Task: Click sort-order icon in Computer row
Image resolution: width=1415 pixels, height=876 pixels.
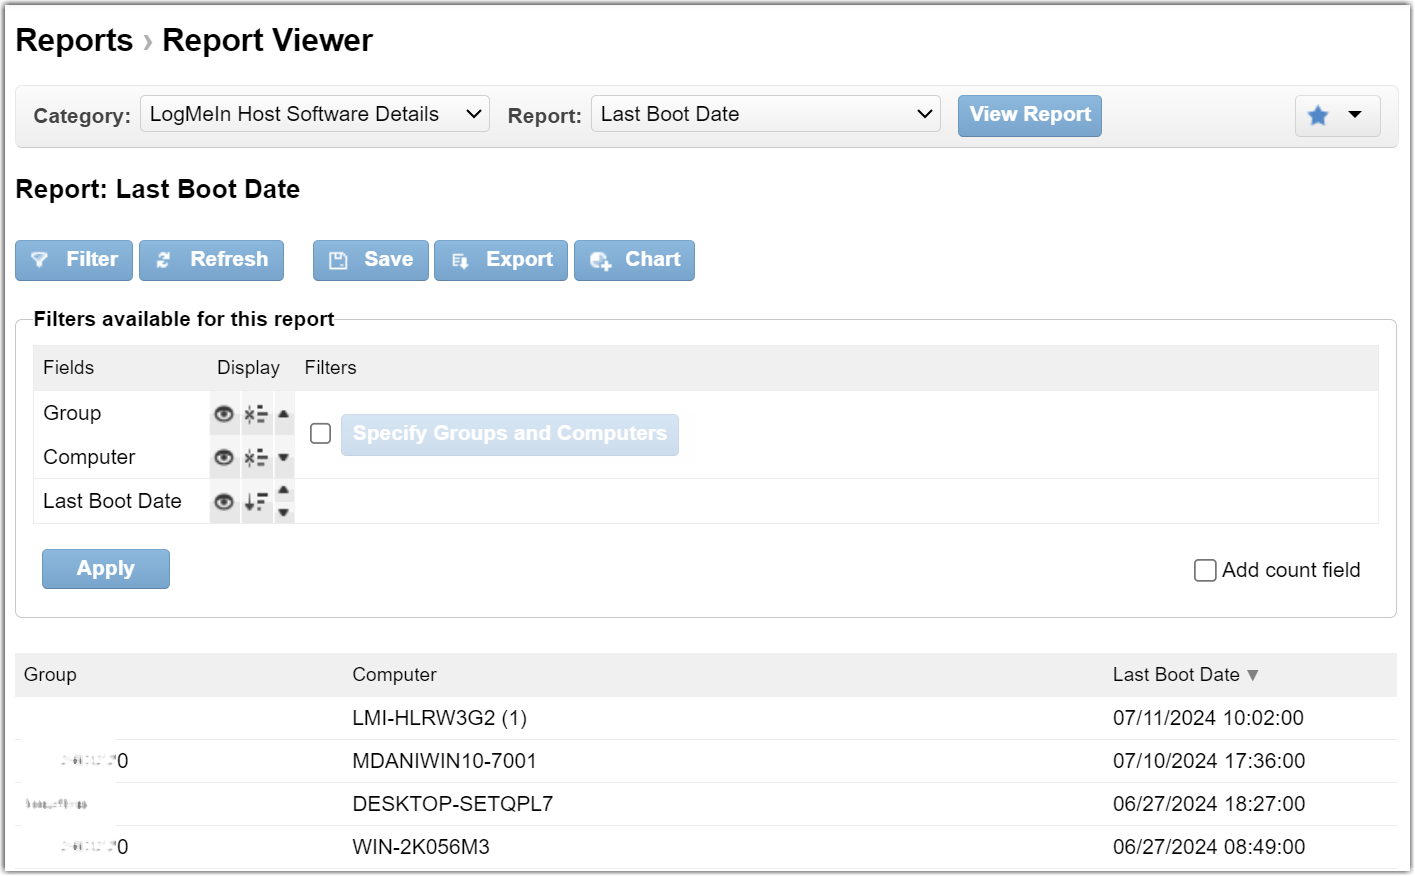Action: point(256,458)
